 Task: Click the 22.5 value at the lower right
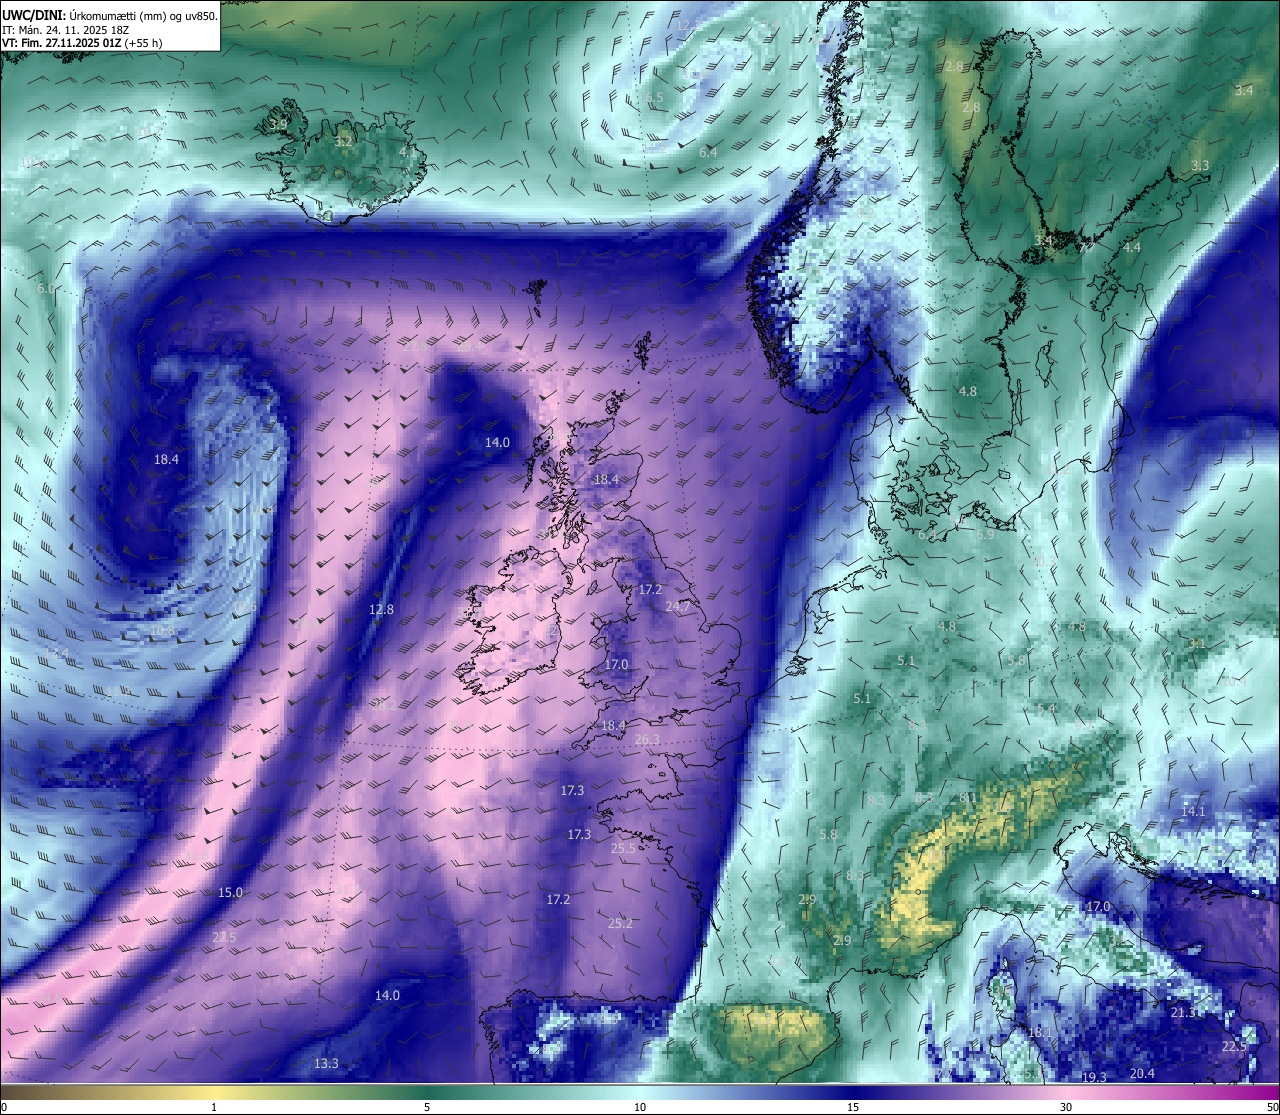coord(1234,1046)
